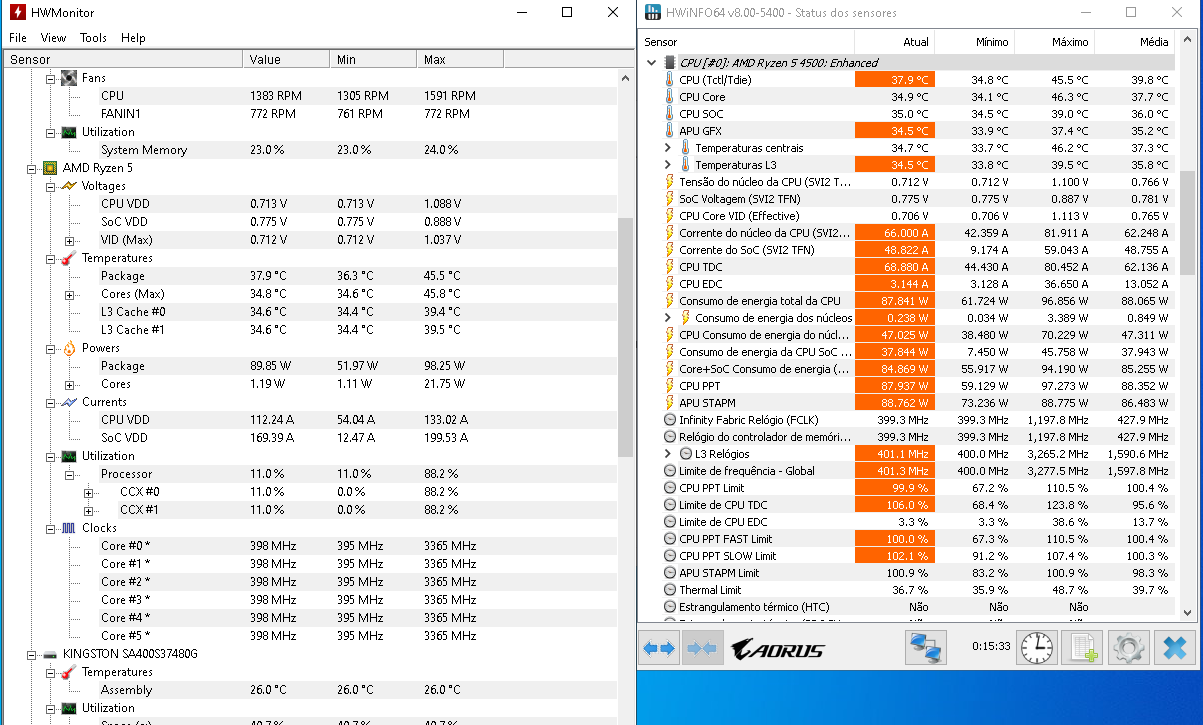The height and width of the screenshot is (725, 1203).
Task: Click the thermometer icon beside CPU (Tctl/Tdie)
Action: (x=670, y=80)
